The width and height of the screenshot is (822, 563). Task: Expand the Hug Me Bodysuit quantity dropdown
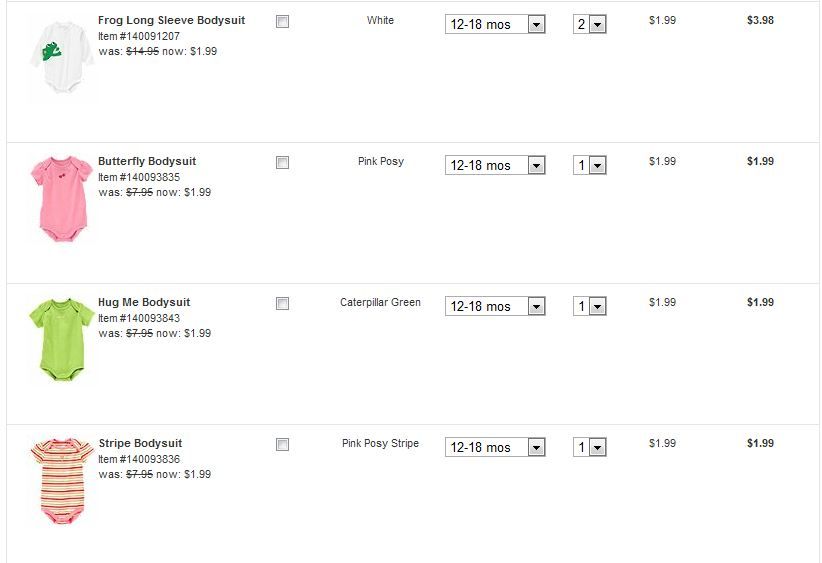pyautogui.click(x=590, y=307)
